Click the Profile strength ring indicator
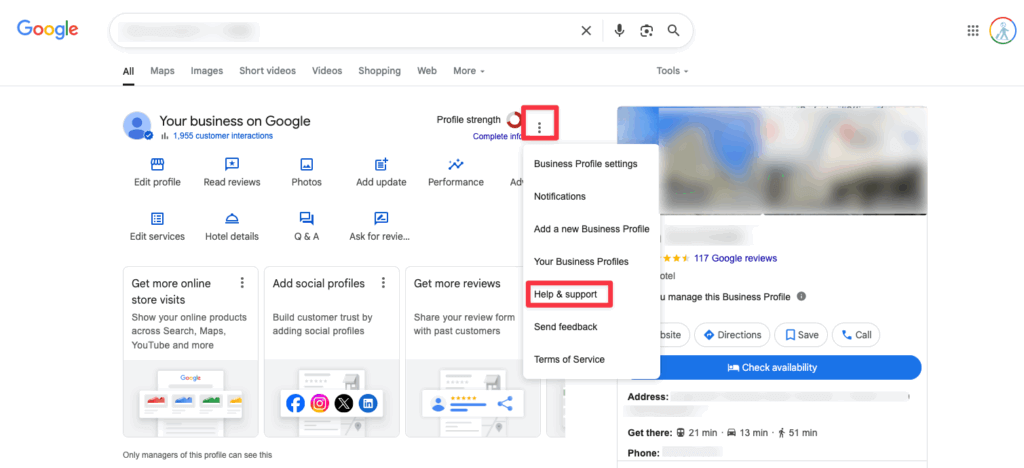The image size is (1024, 468). (514, 119)
